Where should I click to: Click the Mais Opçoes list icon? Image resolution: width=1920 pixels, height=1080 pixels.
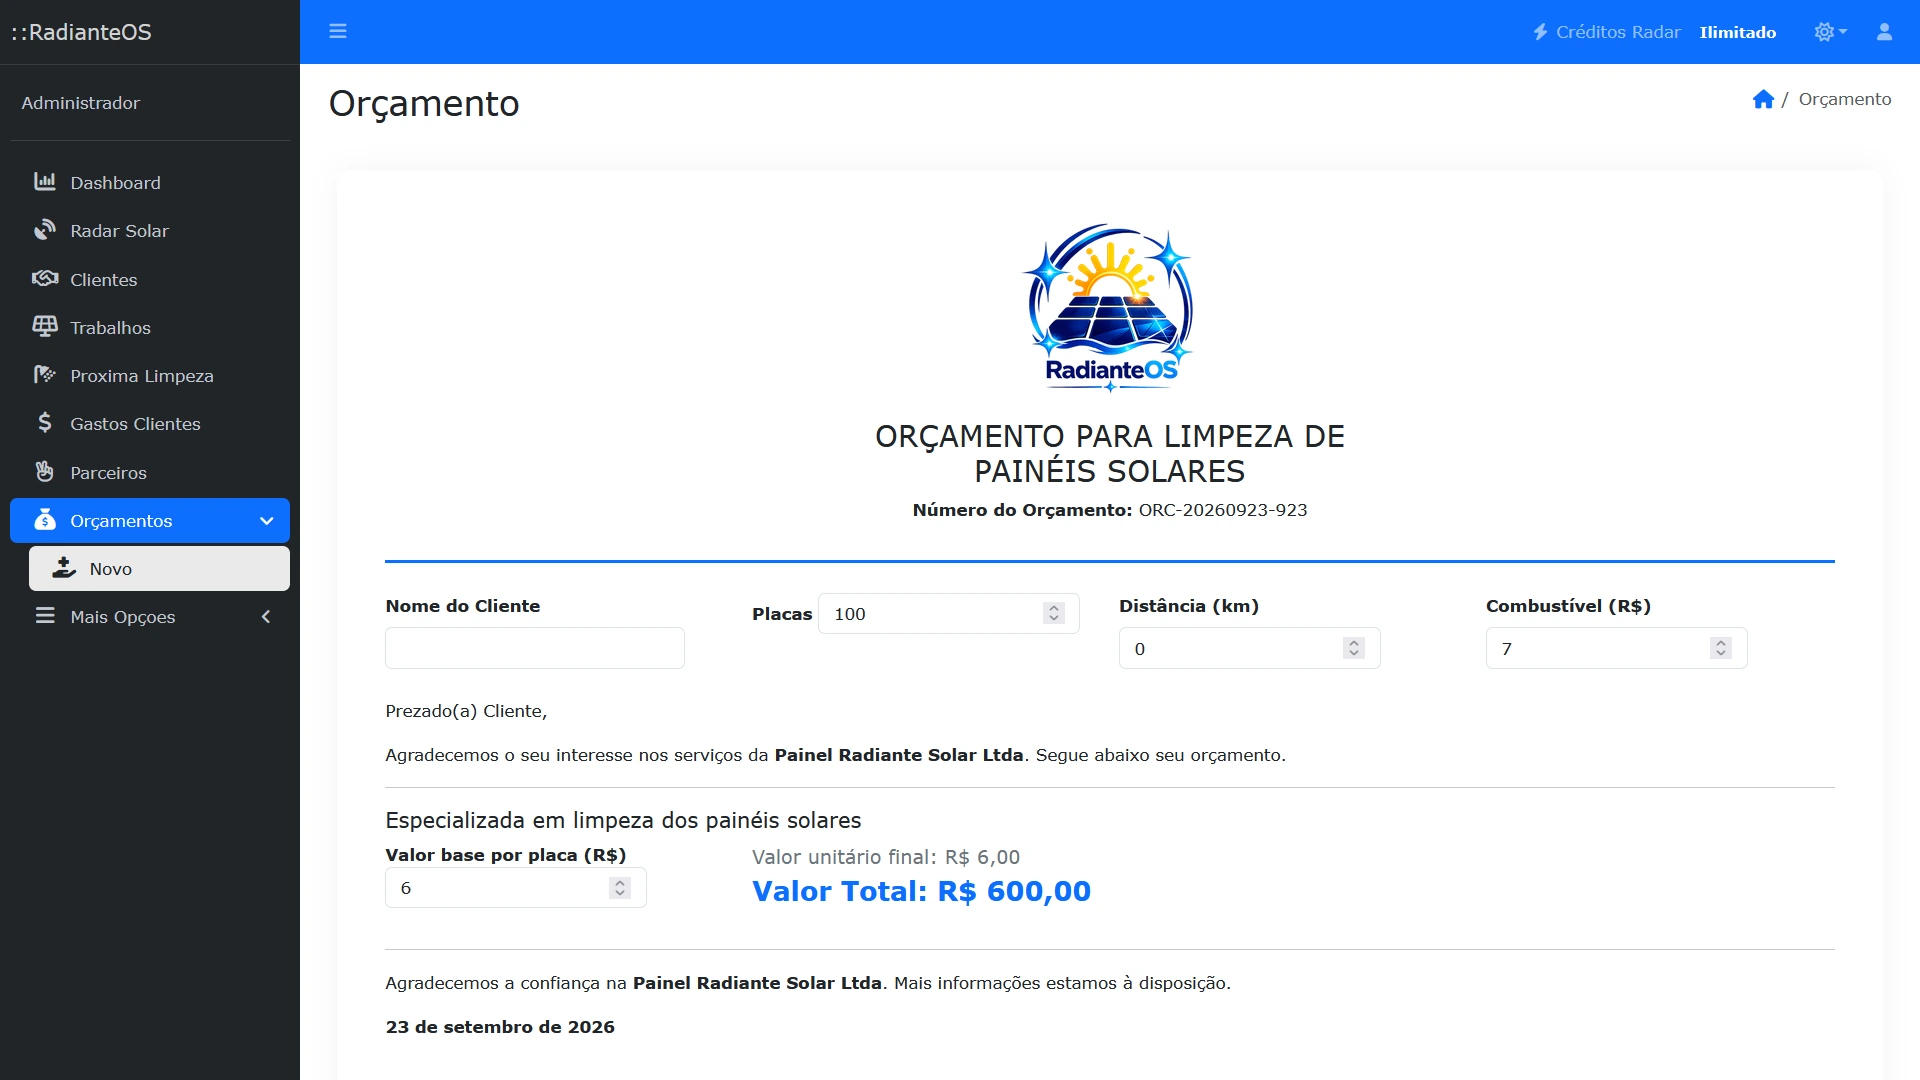(45, 616)
